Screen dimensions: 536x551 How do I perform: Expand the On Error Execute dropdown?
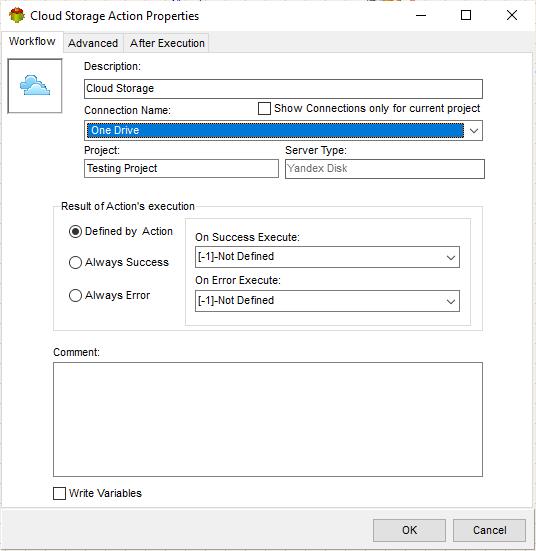(x=451, y=301)
